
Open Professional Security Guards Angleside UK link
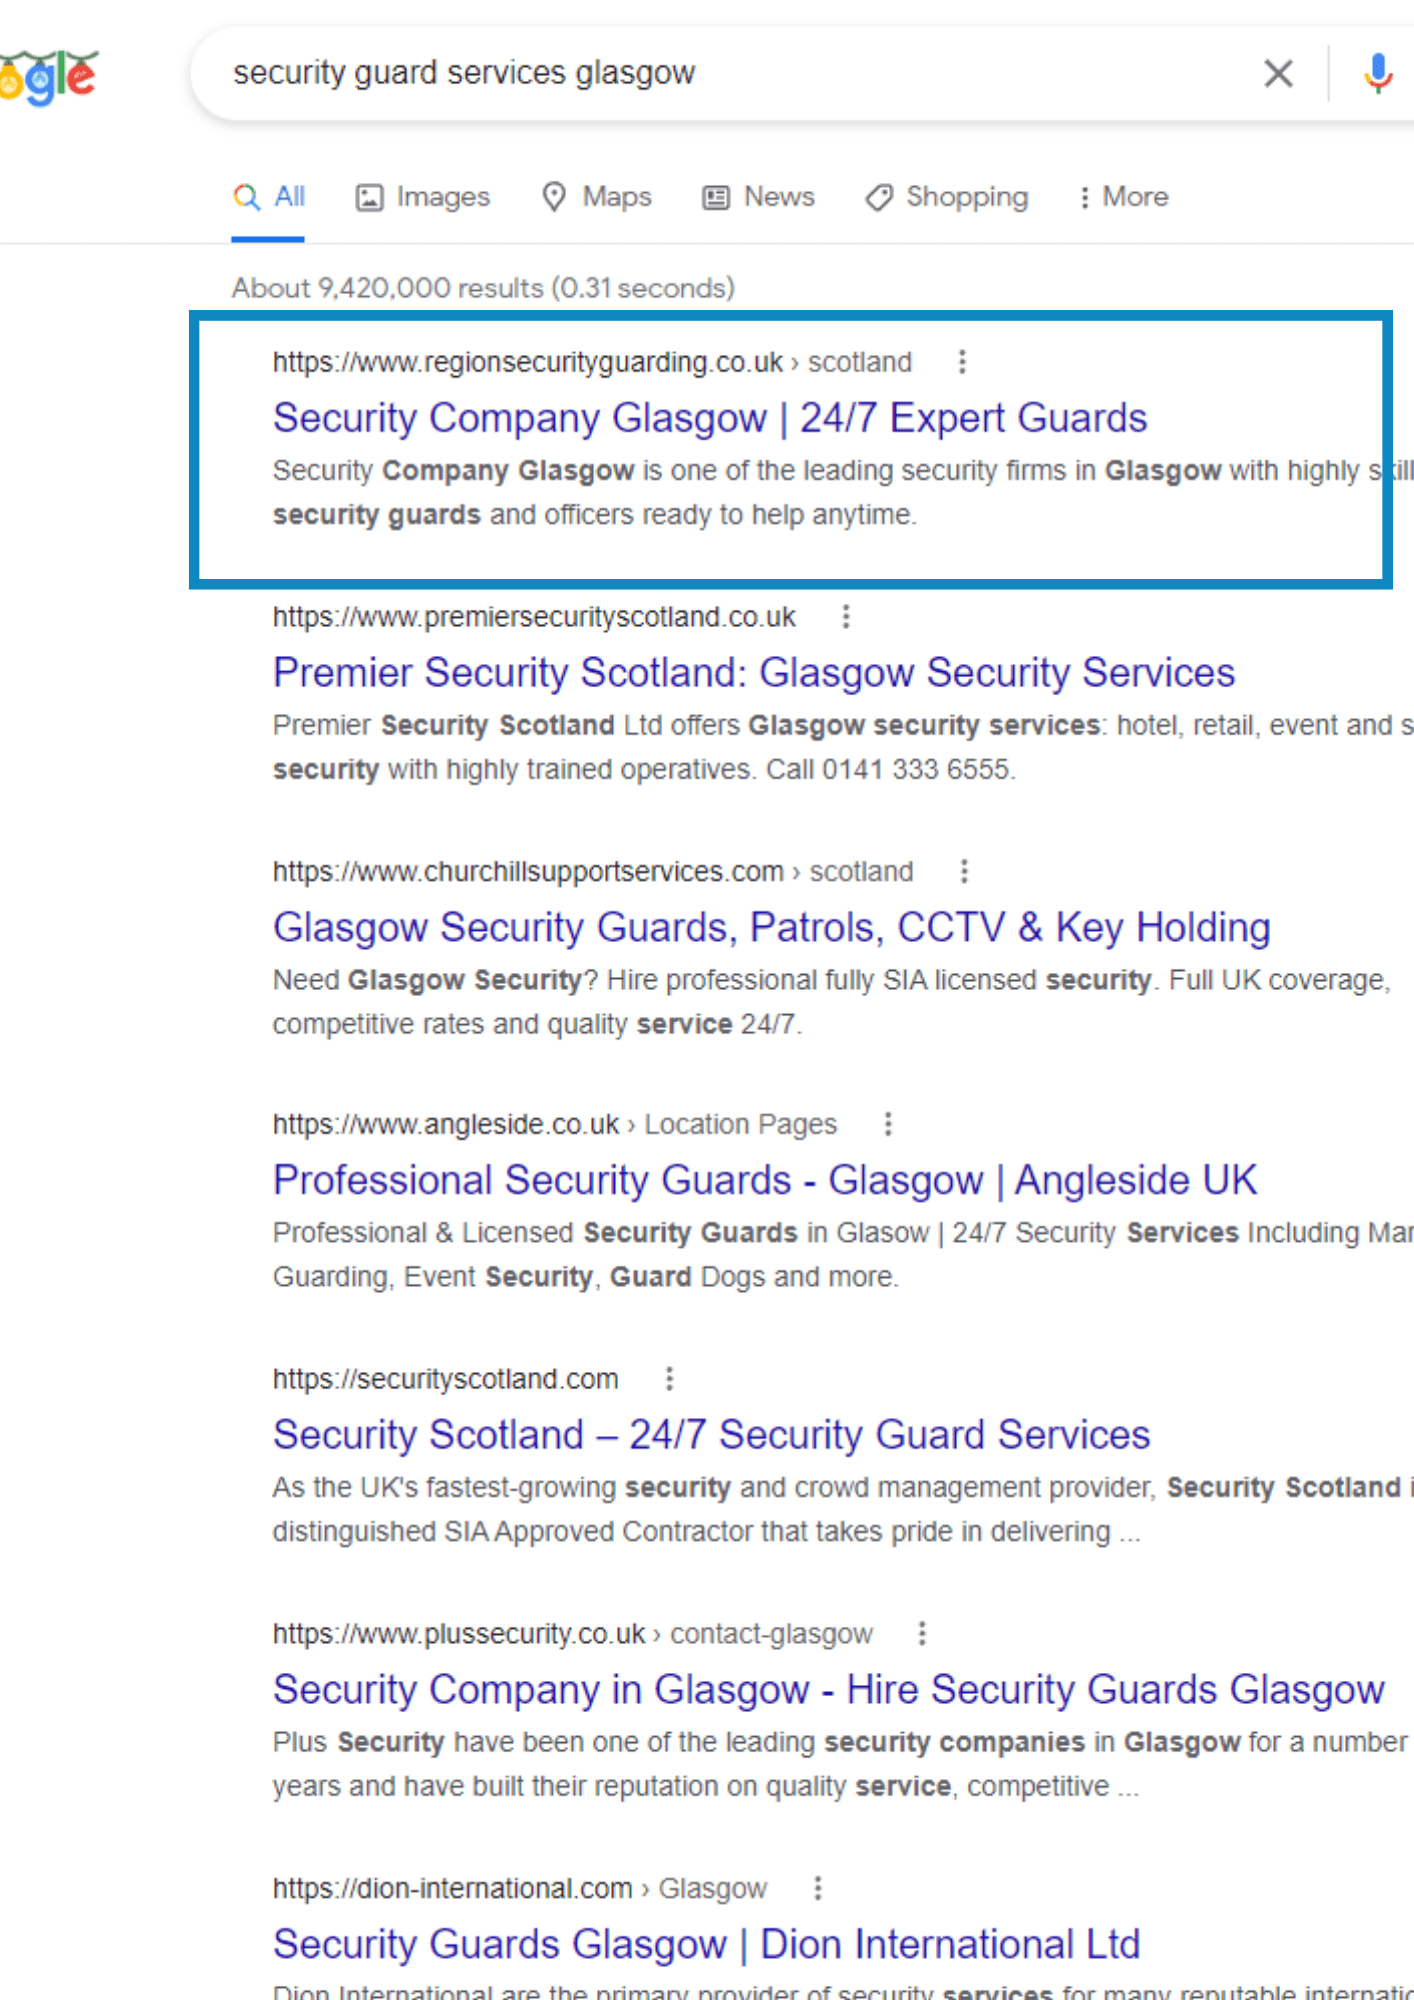coord(765,1180)
